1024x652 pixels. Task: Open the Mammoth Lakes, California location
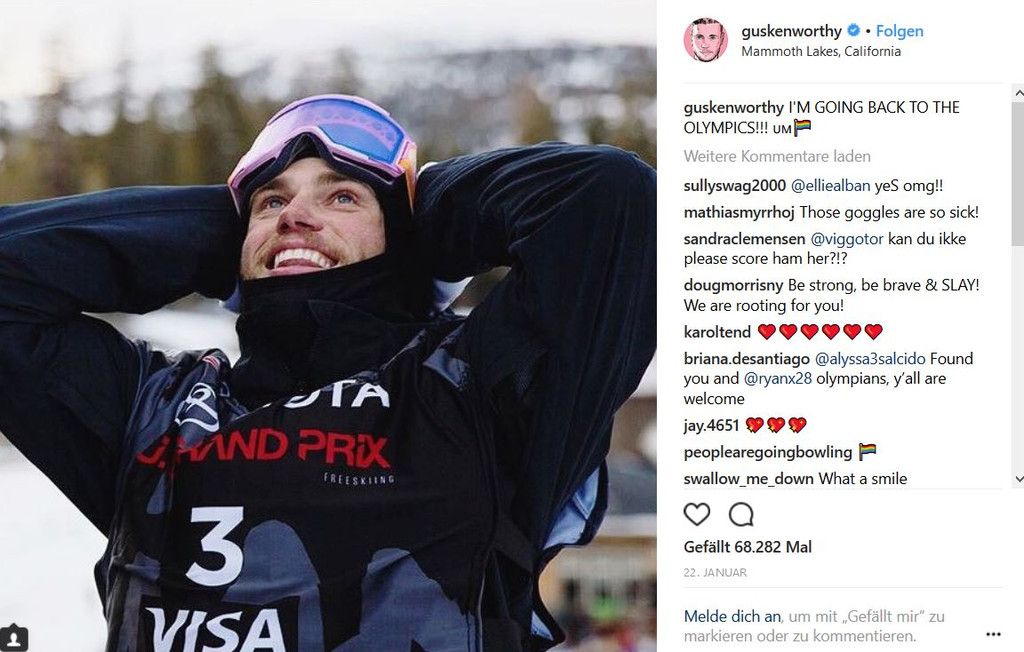(x=821, y=51)
